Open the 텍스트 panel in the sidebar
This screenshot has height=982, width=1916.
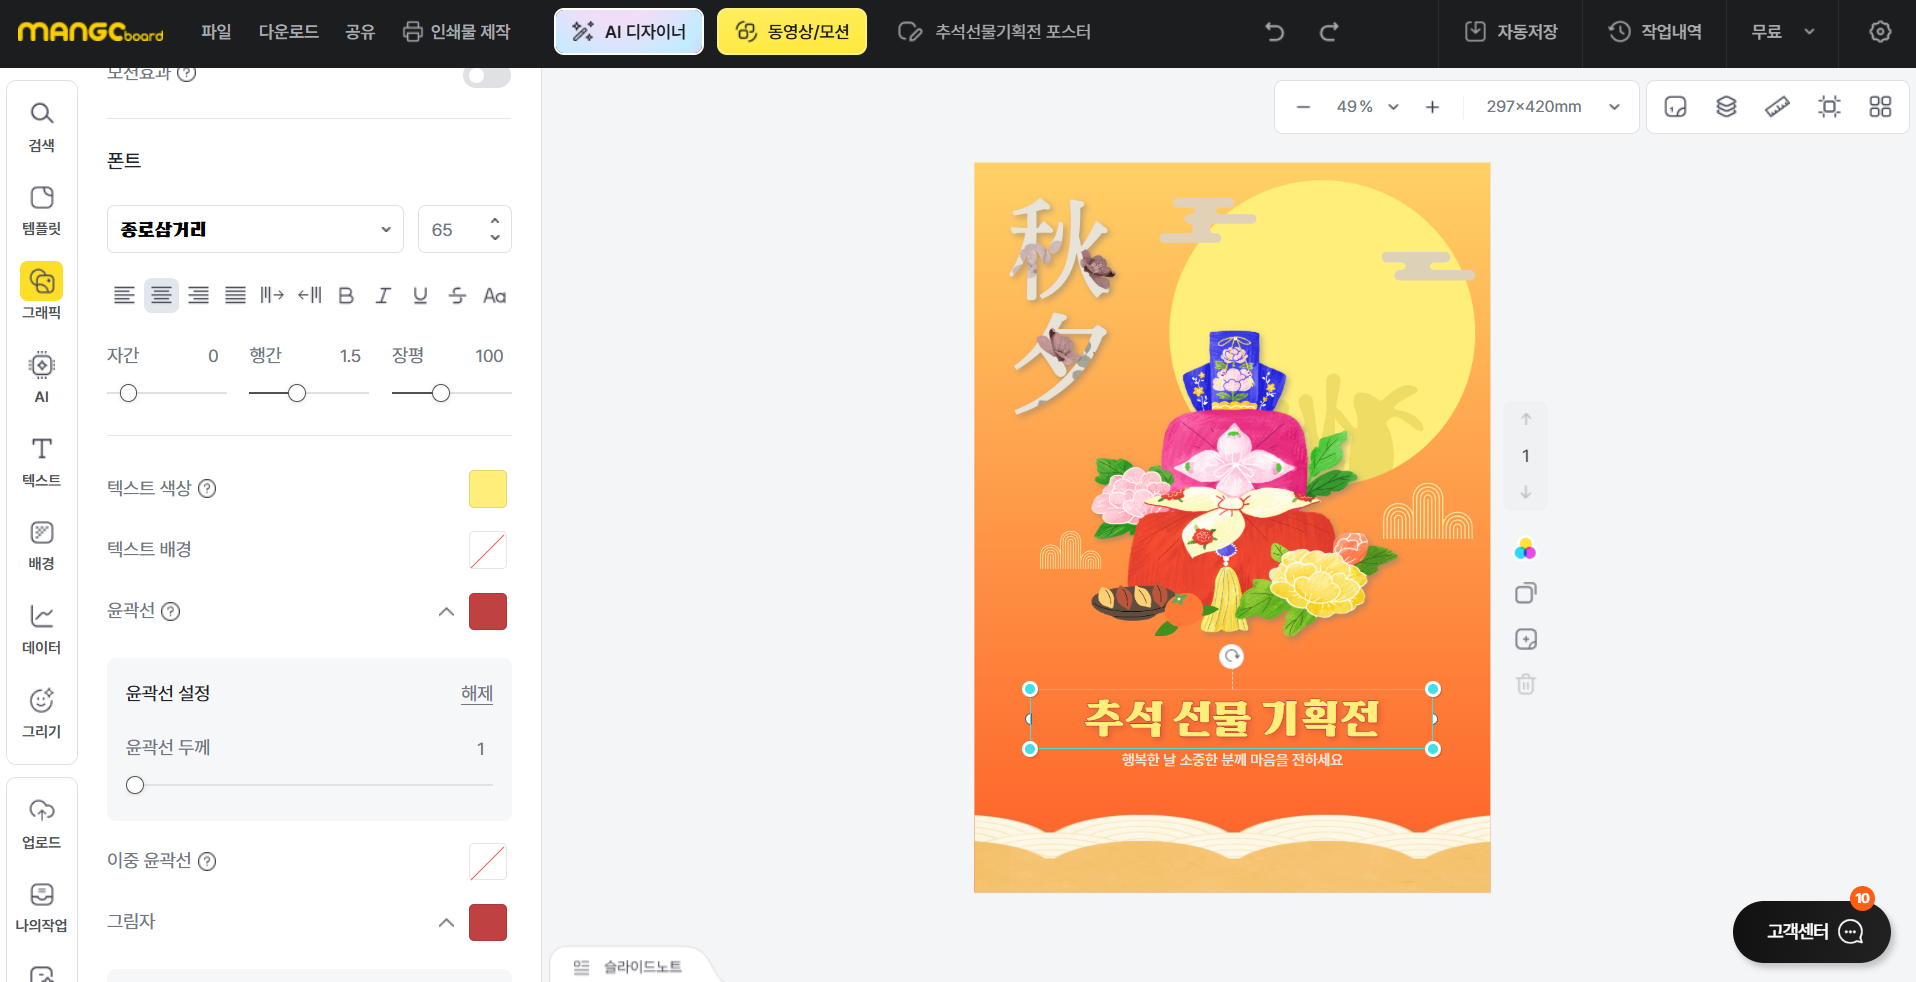coord(41,461)
